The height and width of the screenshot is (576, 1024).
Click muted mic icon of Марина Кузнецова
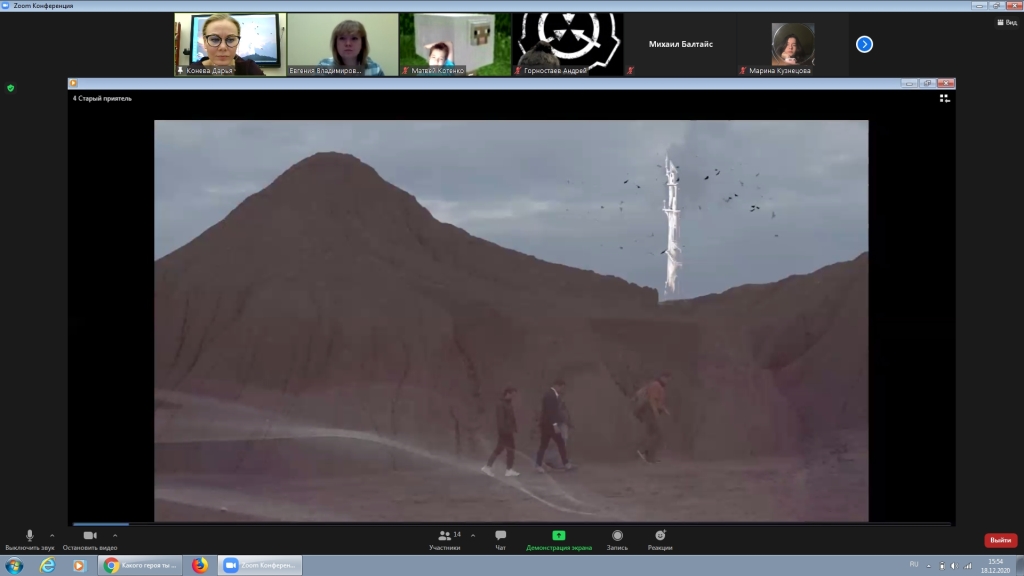(x=743, y=71)
